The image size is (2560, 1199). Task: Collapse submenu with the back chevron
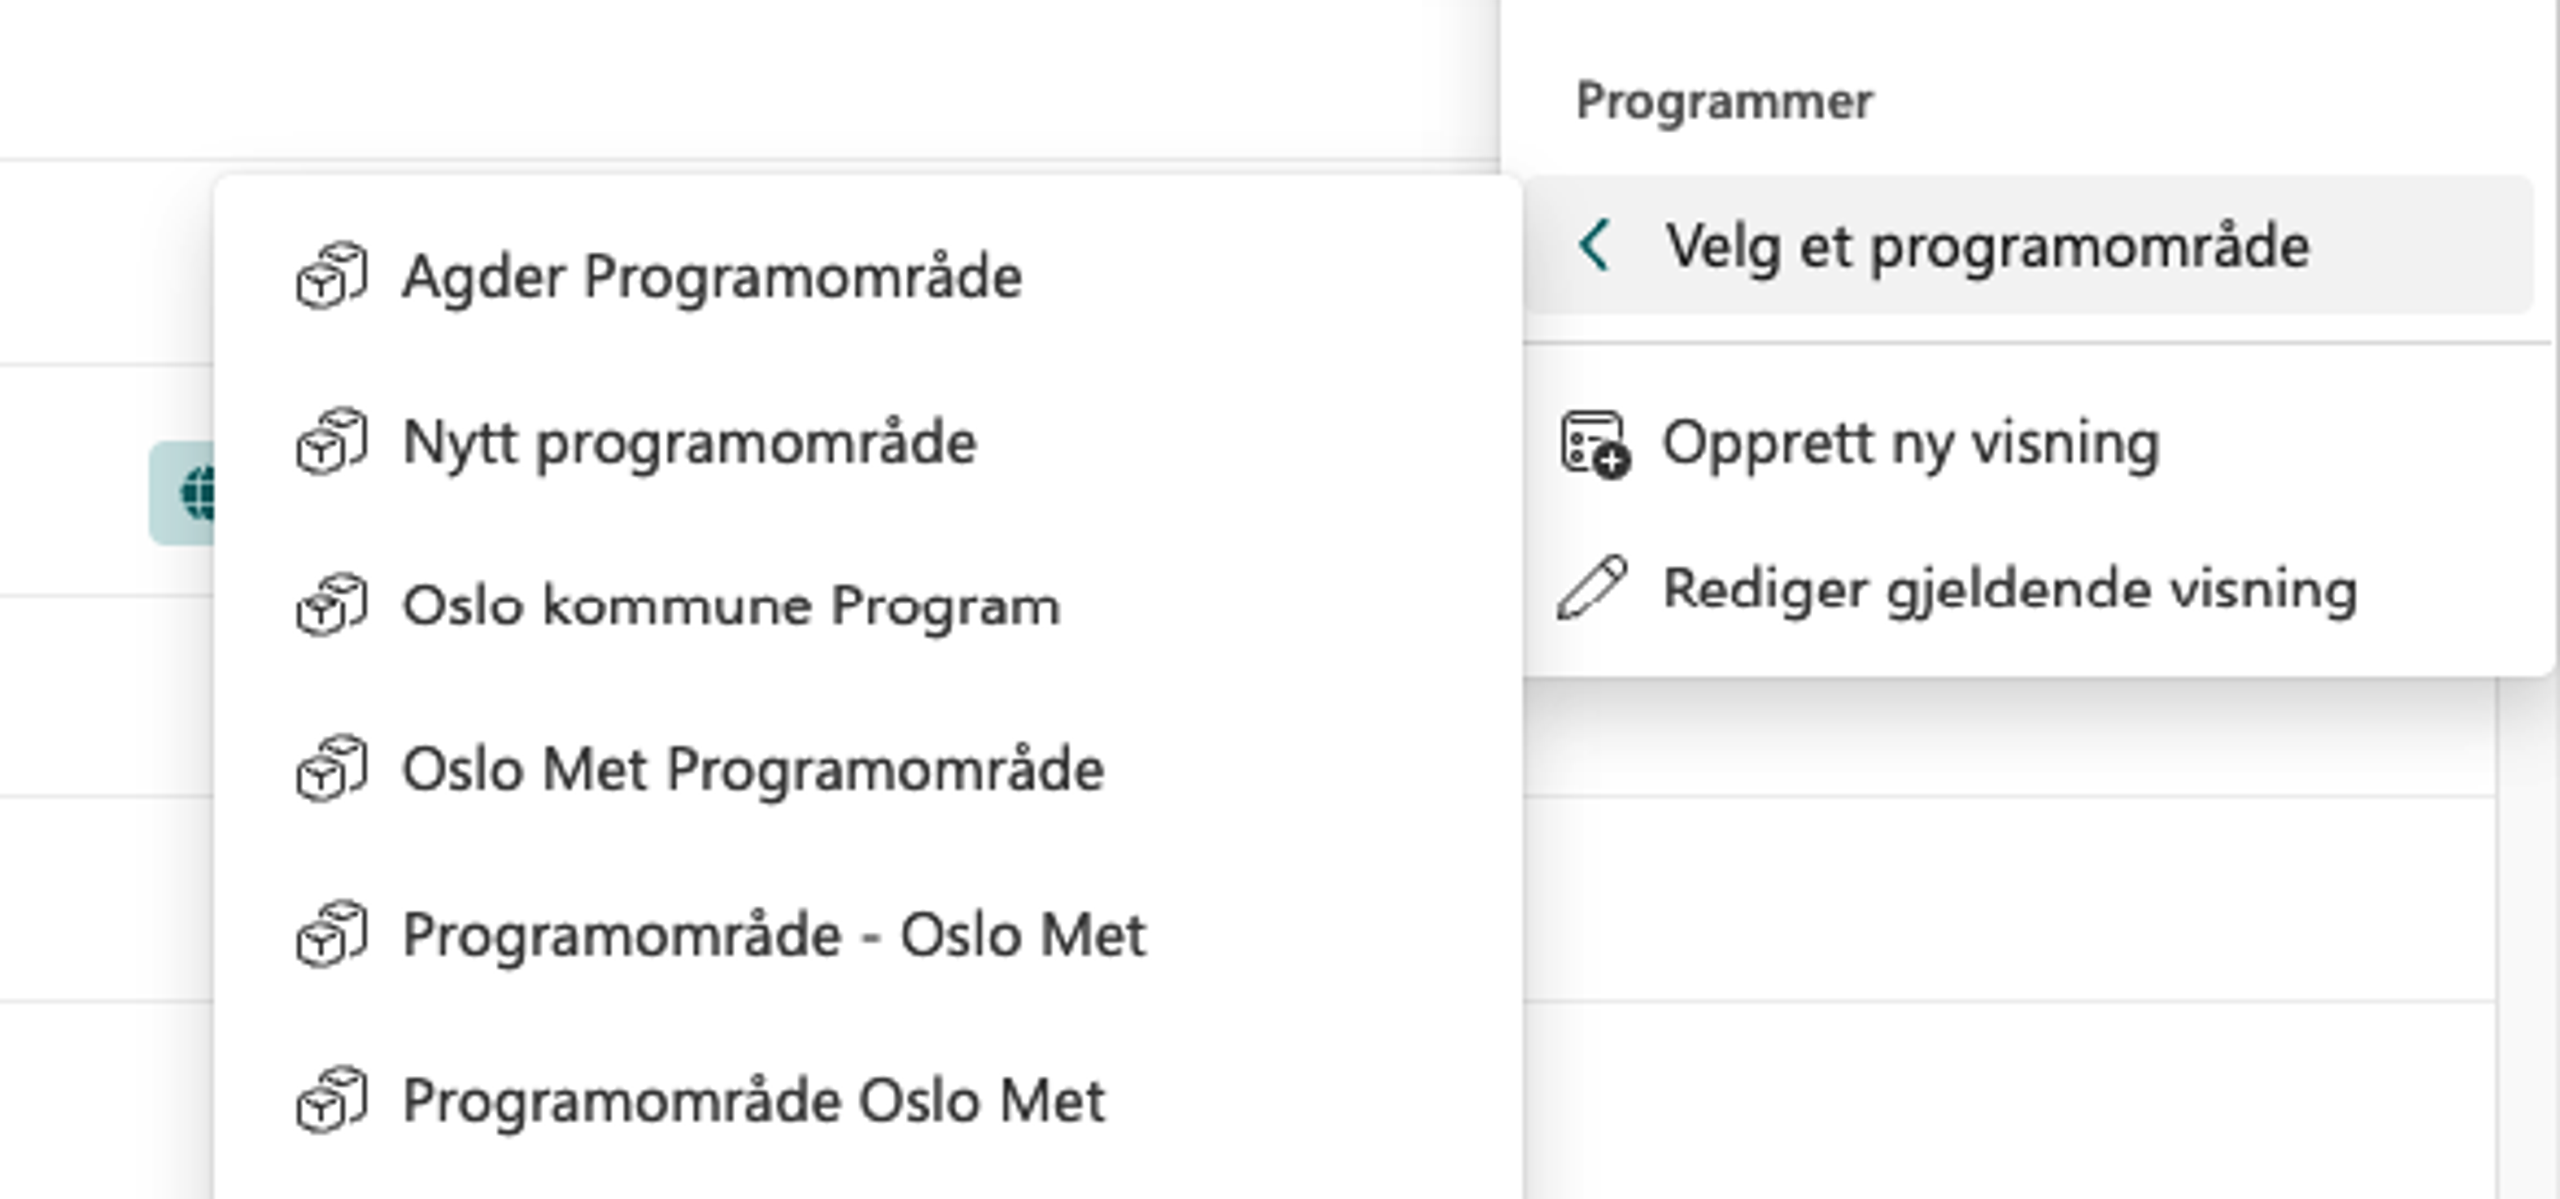pos(1594,246)
